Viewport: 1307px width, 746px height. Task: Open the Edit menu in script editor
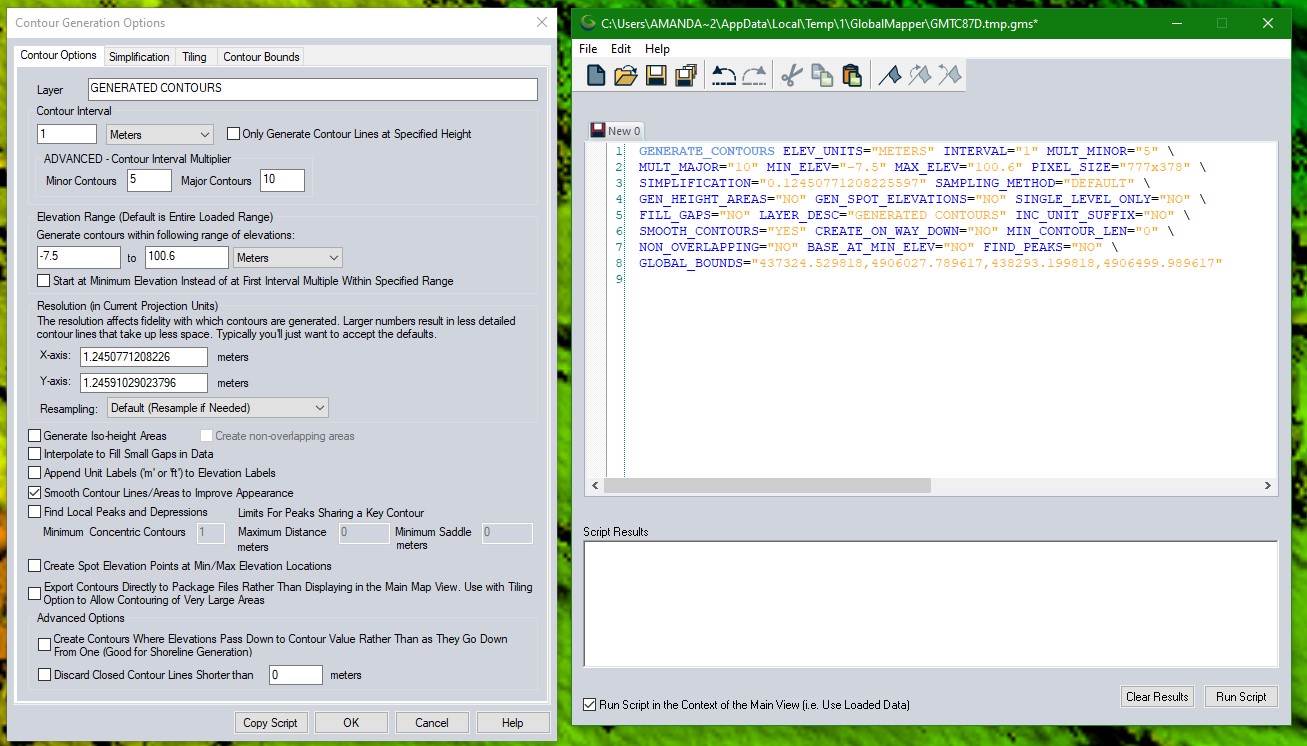tap(621, 49)
